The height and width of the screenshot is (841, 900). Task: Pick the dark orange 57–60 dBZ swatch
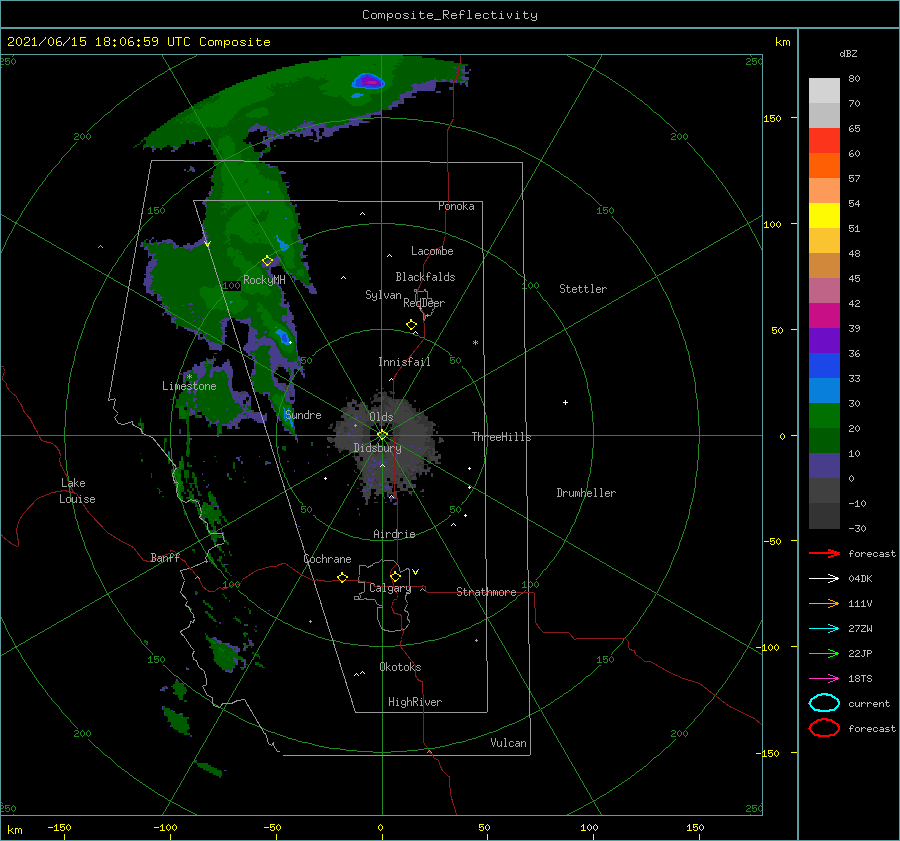[x=824, y=165]
